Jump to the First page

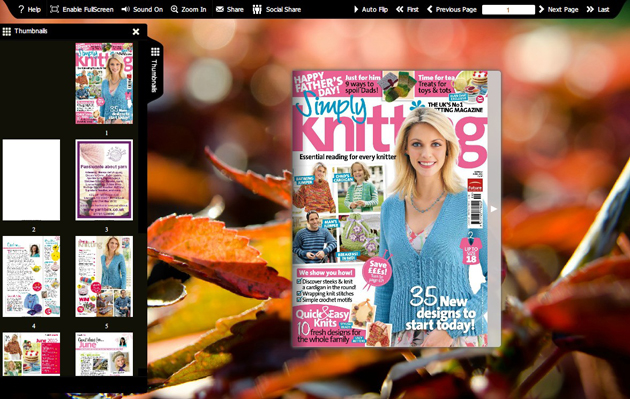pyautogui.click(x=407, y=9)
